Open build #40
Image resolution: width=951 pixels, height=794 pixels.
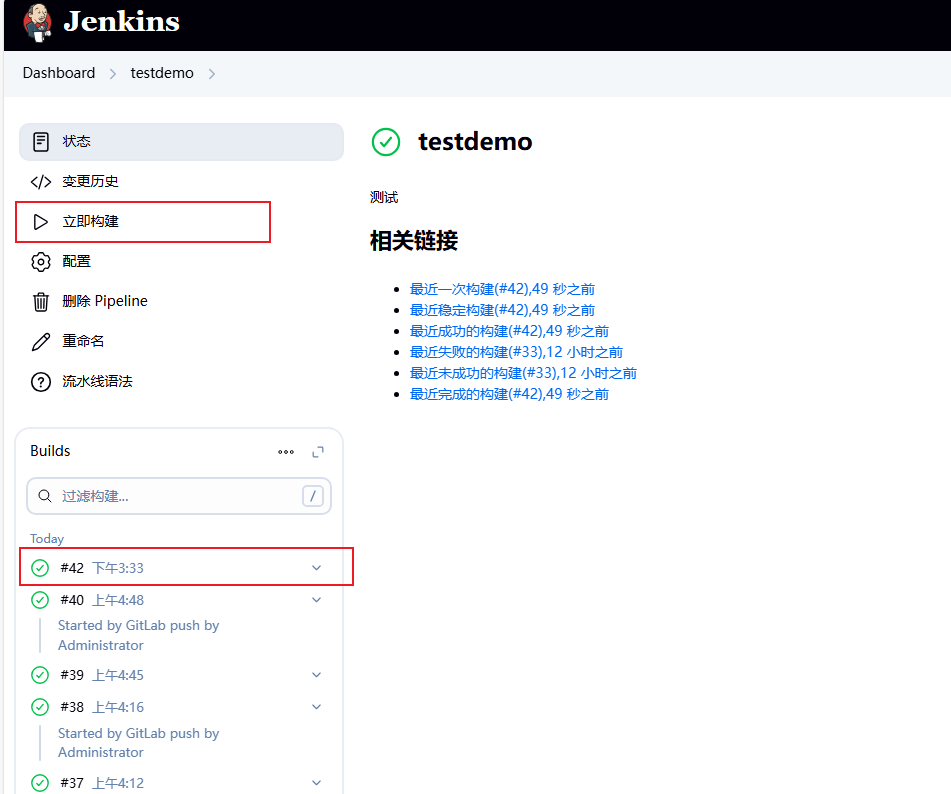tap(72, 600)
